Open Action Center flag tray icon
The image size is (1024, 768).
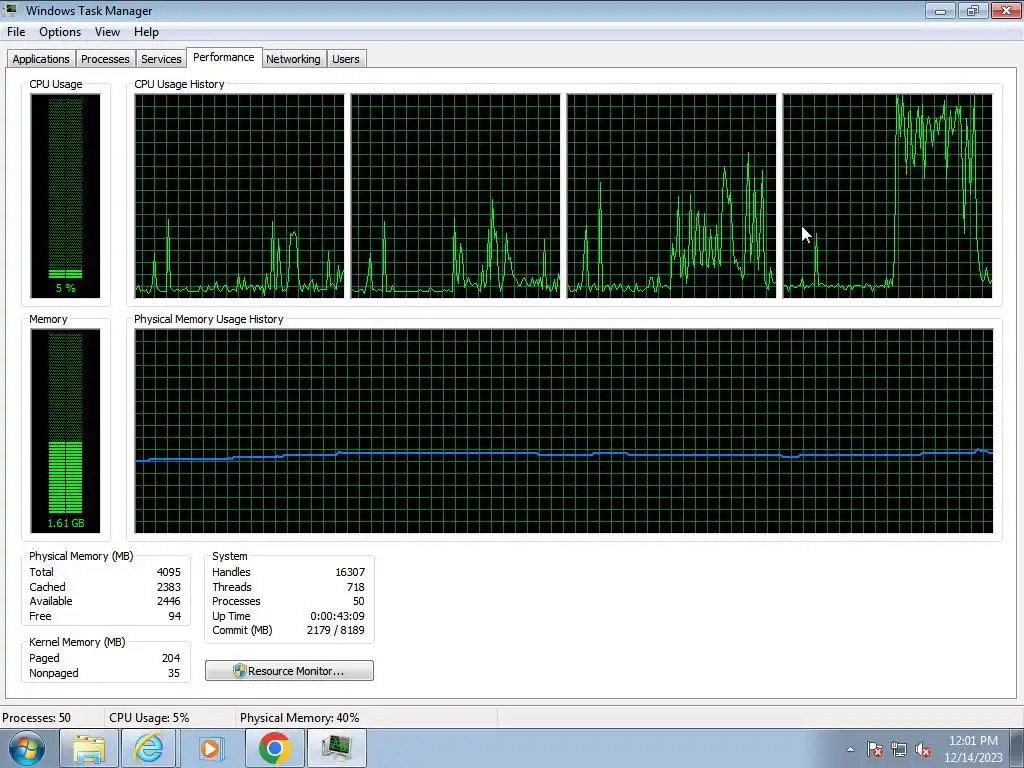[x=875, y=749]
